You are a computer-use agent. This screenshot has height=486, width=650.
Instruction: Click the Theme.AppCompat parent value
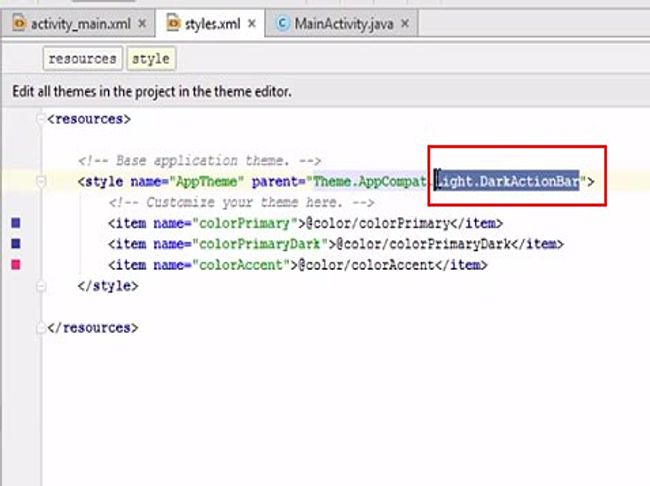369,181
